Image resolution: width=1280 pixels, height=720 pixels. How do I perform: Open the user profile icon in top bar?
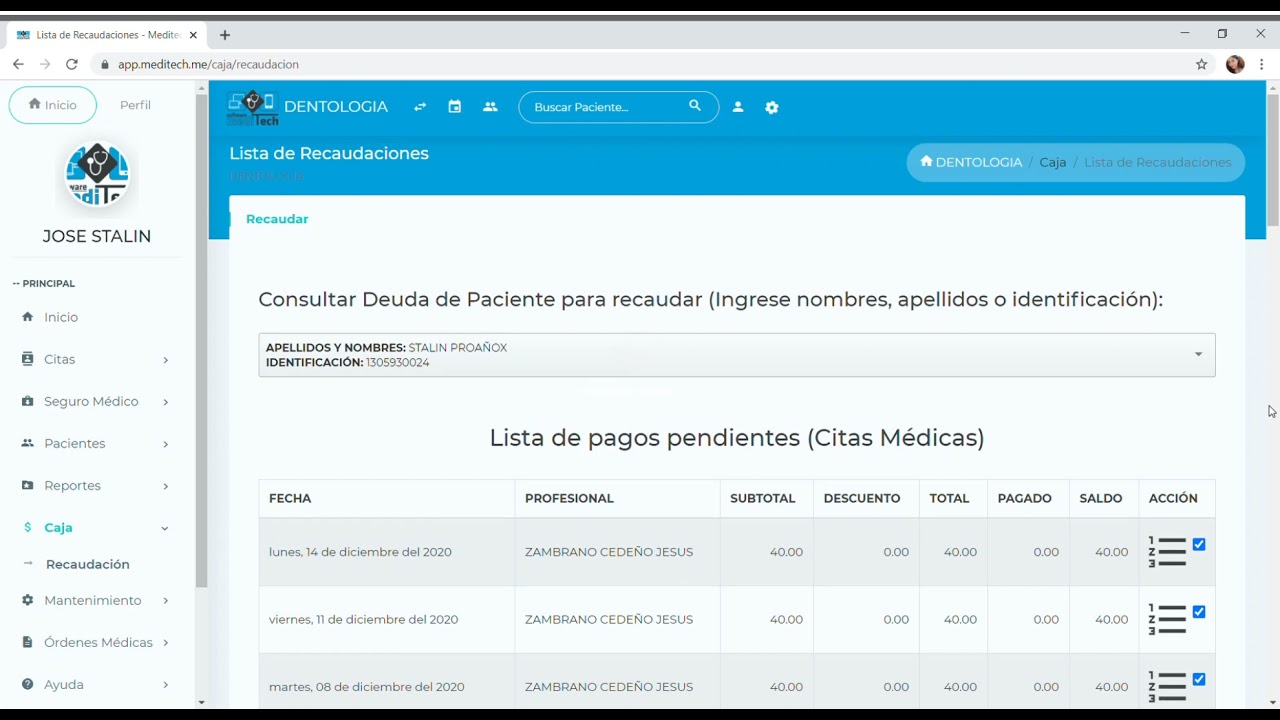click(738, 107)
